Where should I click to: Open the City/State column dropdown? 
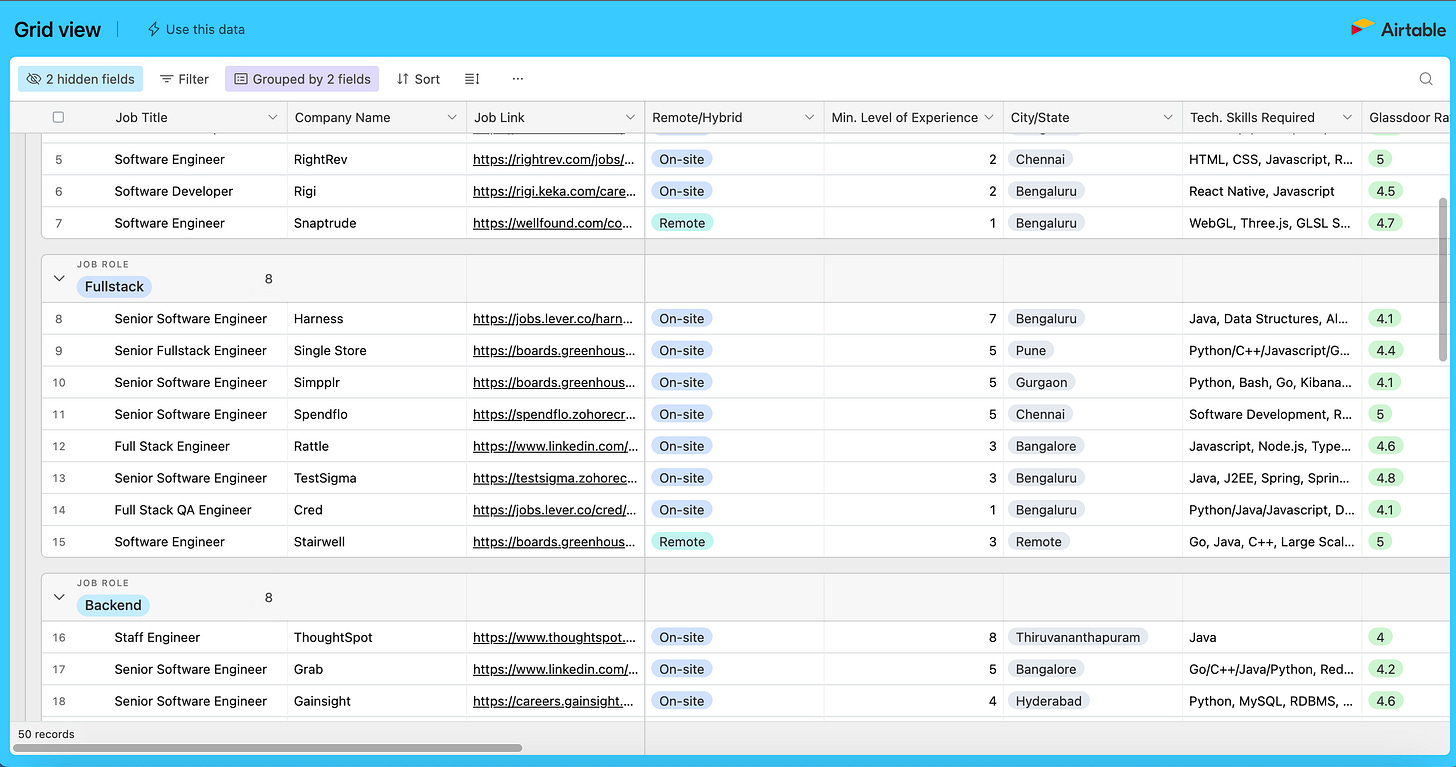click(1167, 117)
